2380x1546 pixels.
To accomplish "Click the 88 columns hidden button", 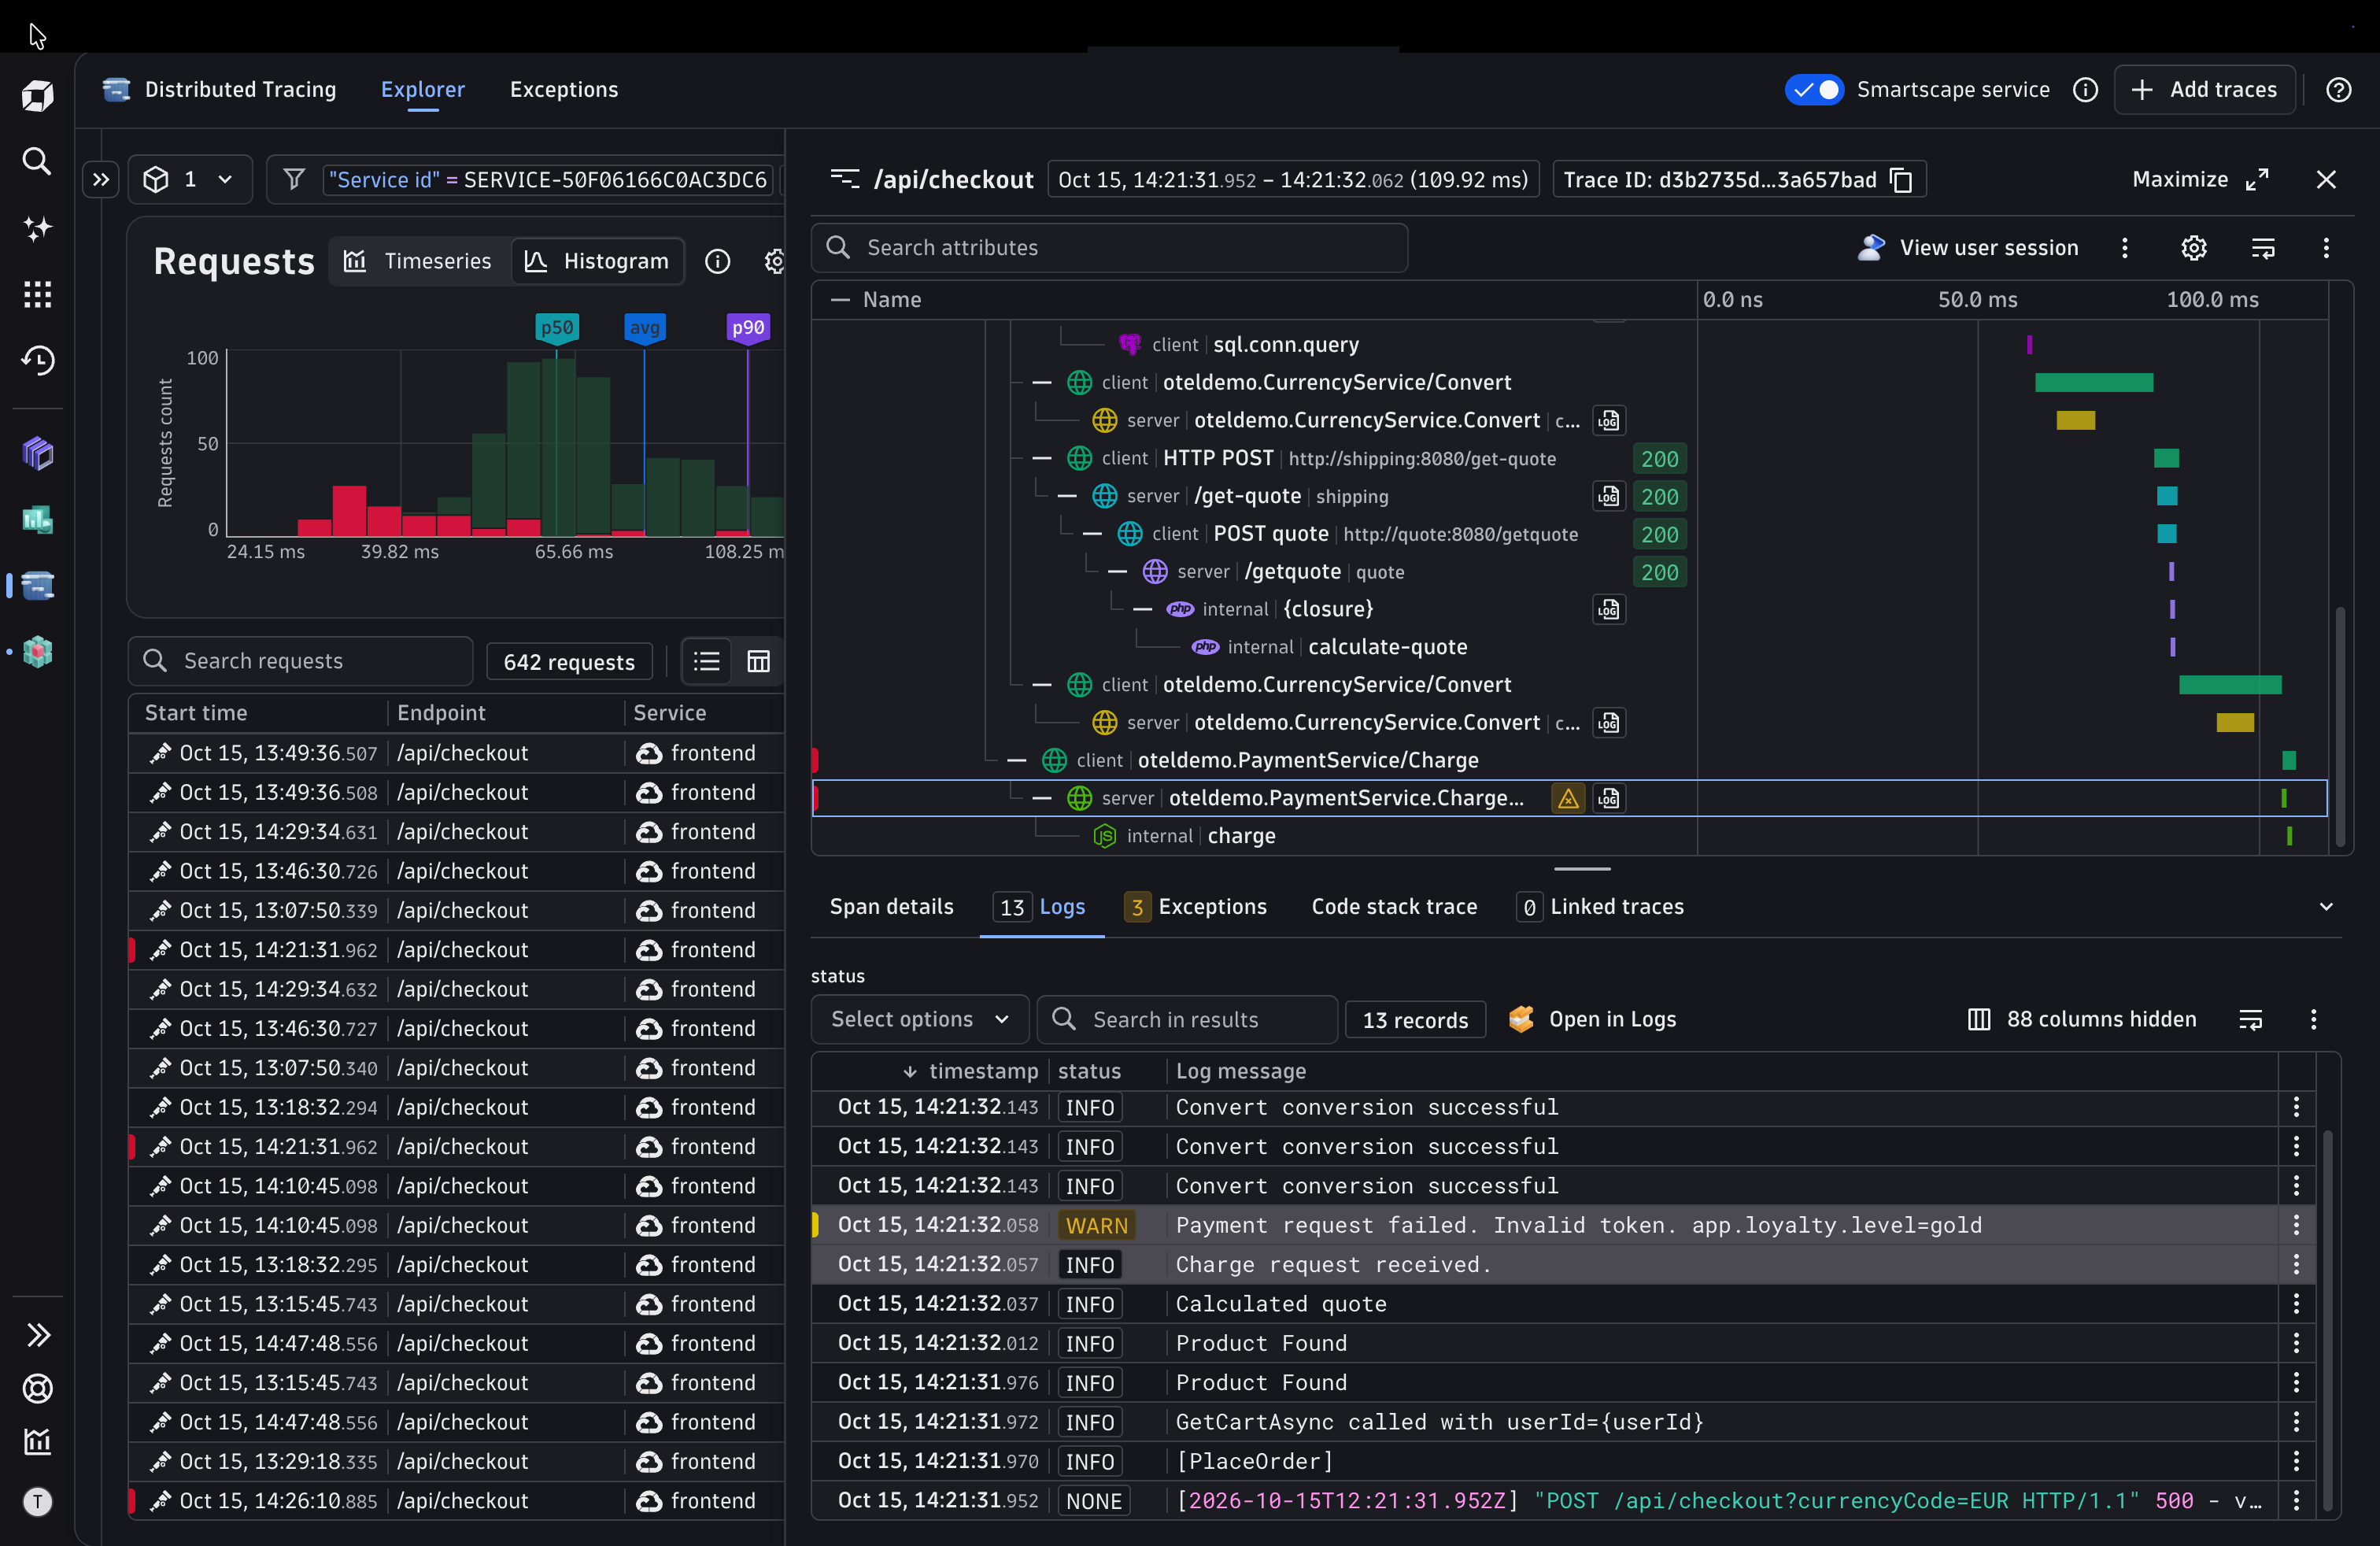I will [2082, 1020].
